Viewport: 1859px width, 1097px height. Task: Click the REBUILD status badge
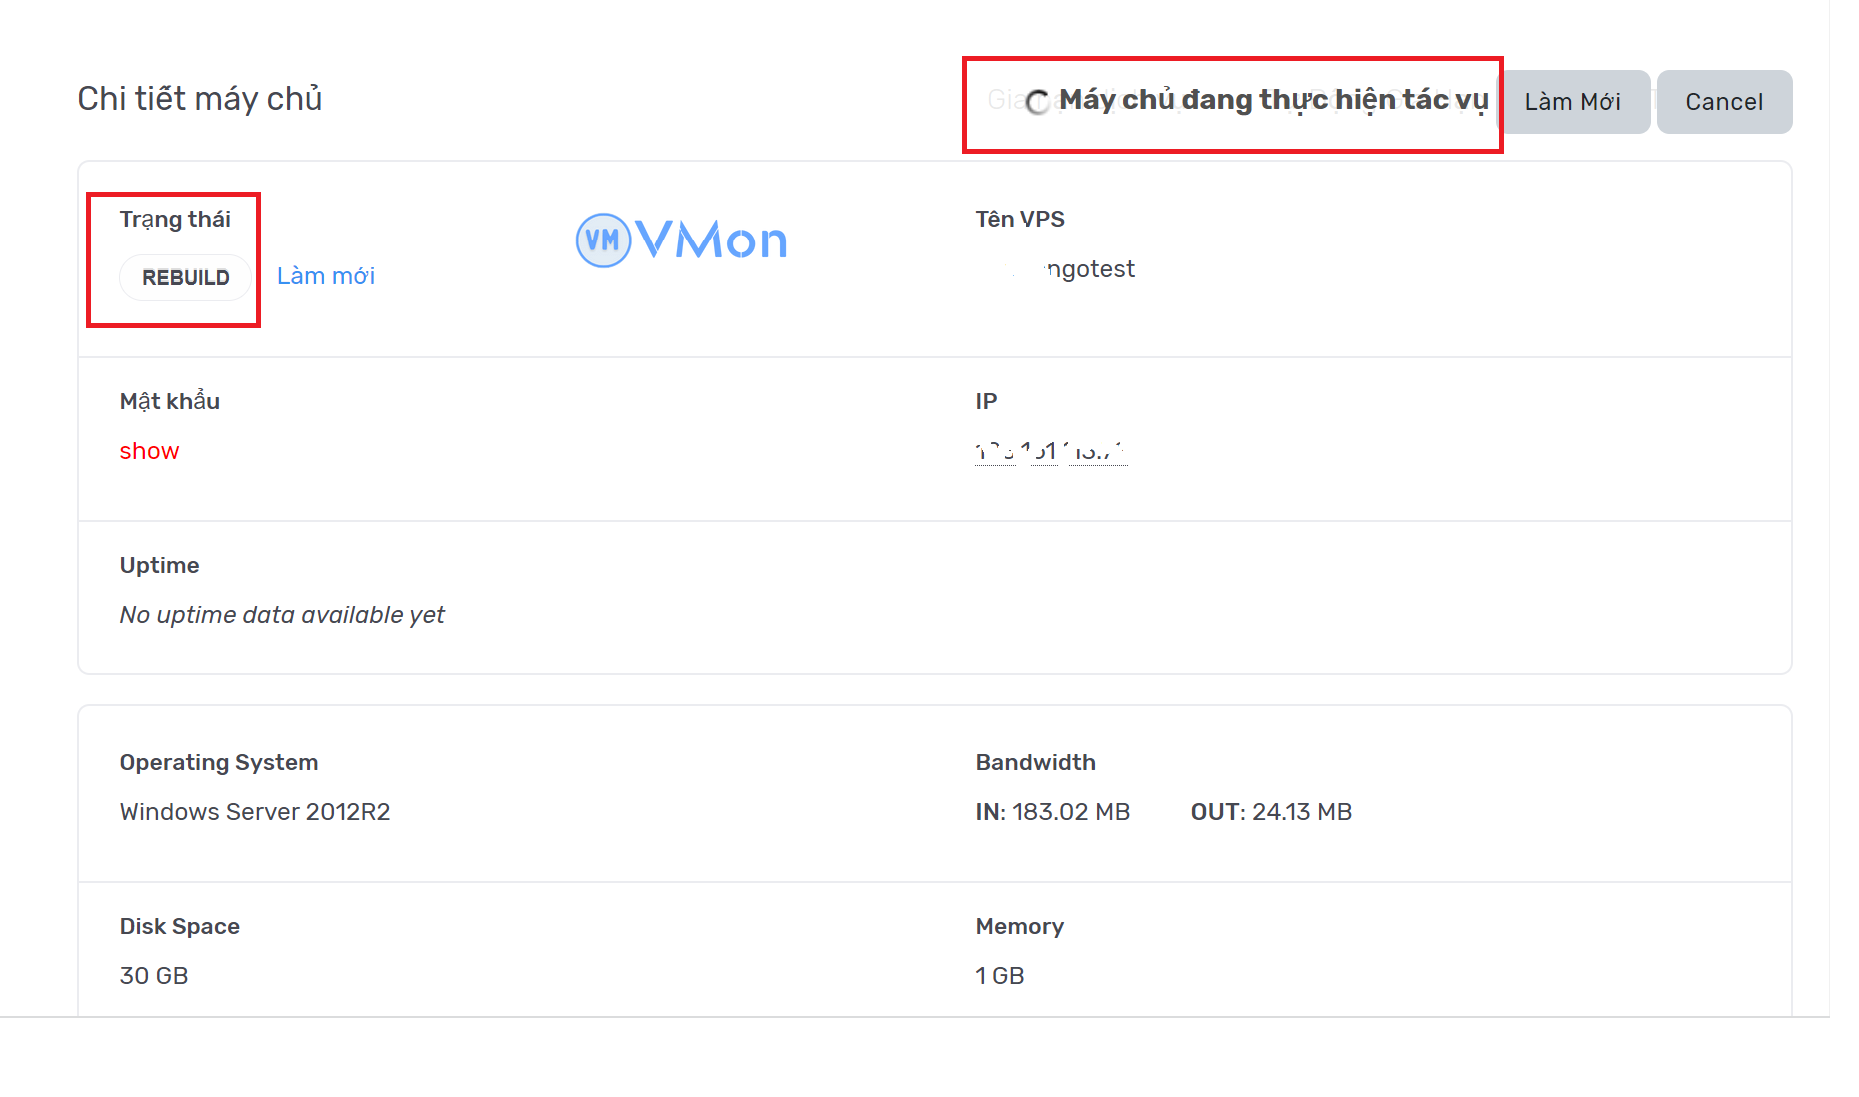tap(185, 277)
